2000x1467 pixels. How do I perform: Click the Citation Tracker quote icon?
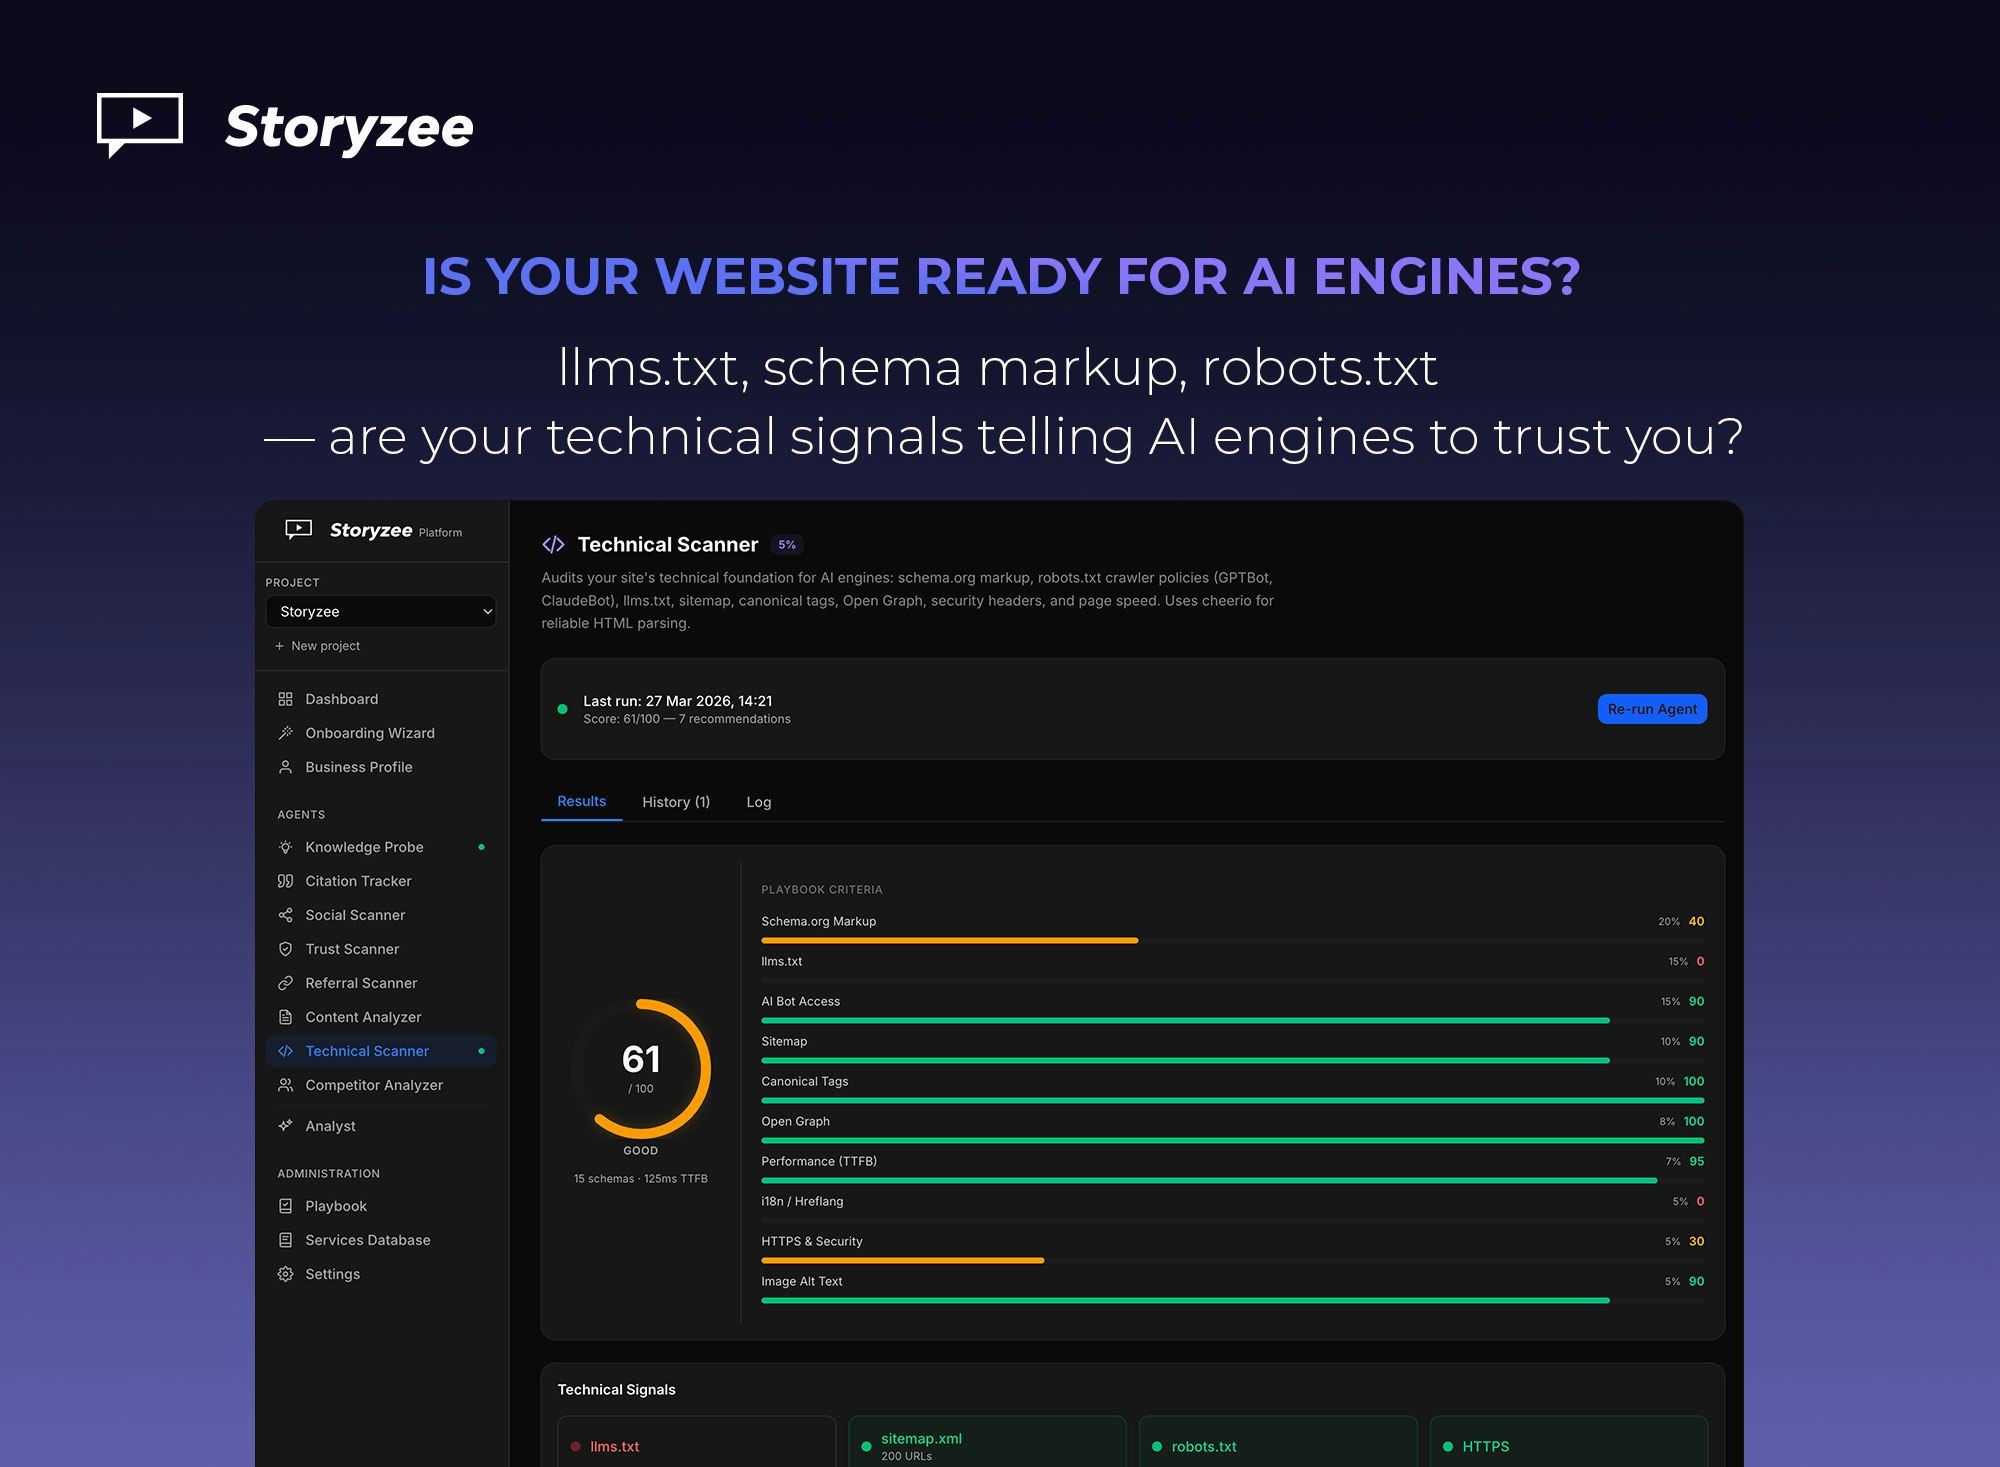(x=285, y=881)
